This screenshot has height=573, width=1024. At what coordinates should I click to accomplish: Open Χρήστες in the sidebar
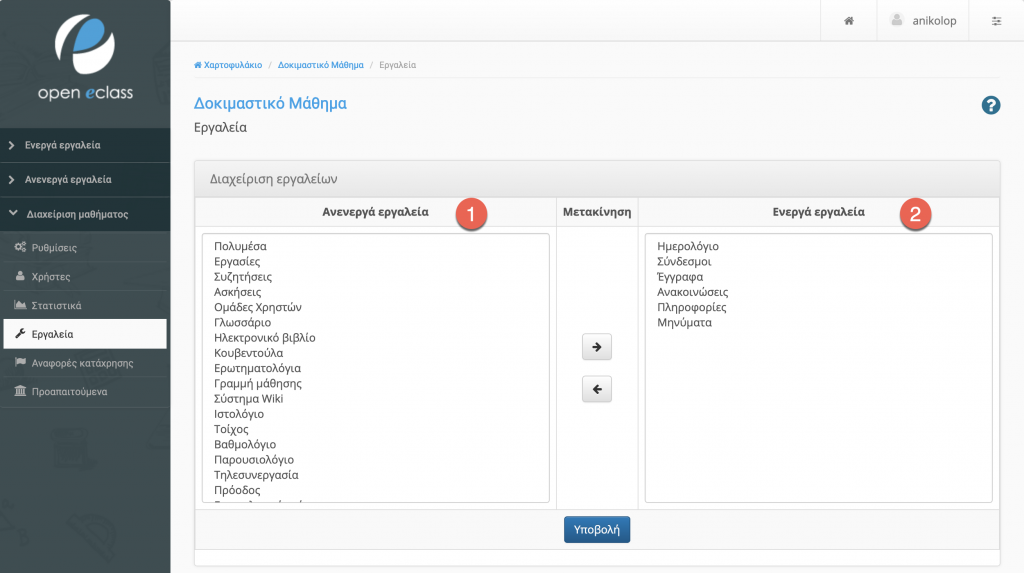[51, 276]
